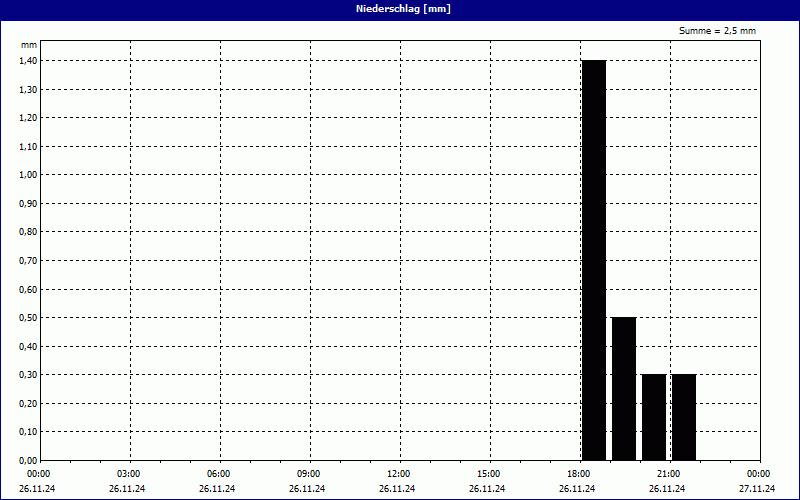This screenshot has width=800, height=500.
Task: Select the 0,50 mm precipitation bar
Action: [x=624, y=389]
